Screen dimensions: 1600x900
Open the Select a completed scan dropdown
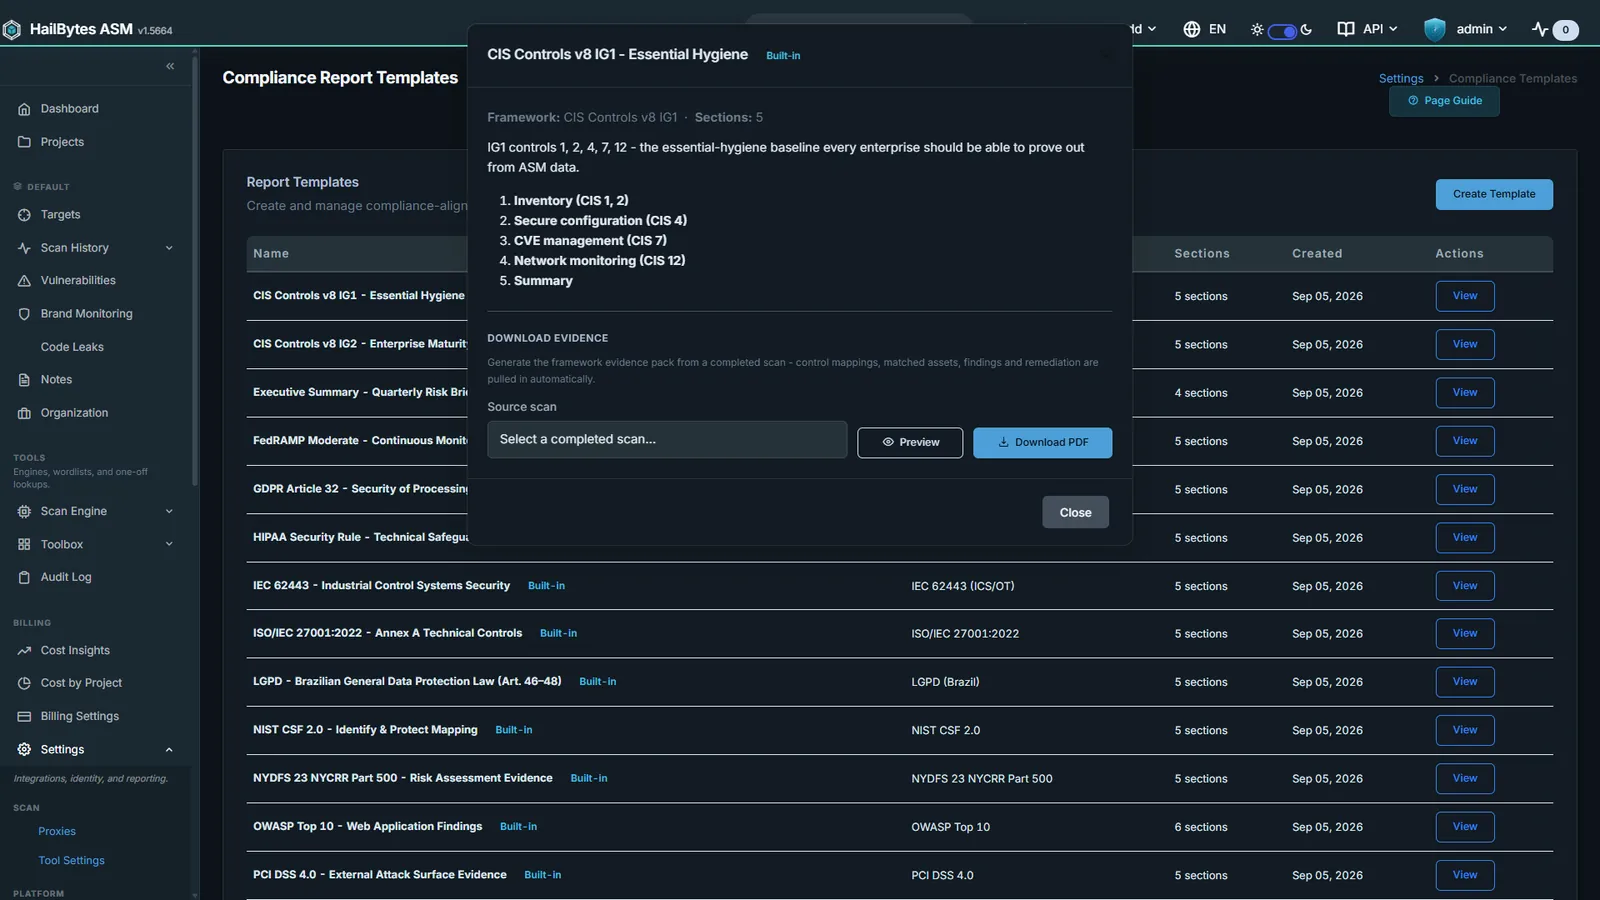[667, 439]
